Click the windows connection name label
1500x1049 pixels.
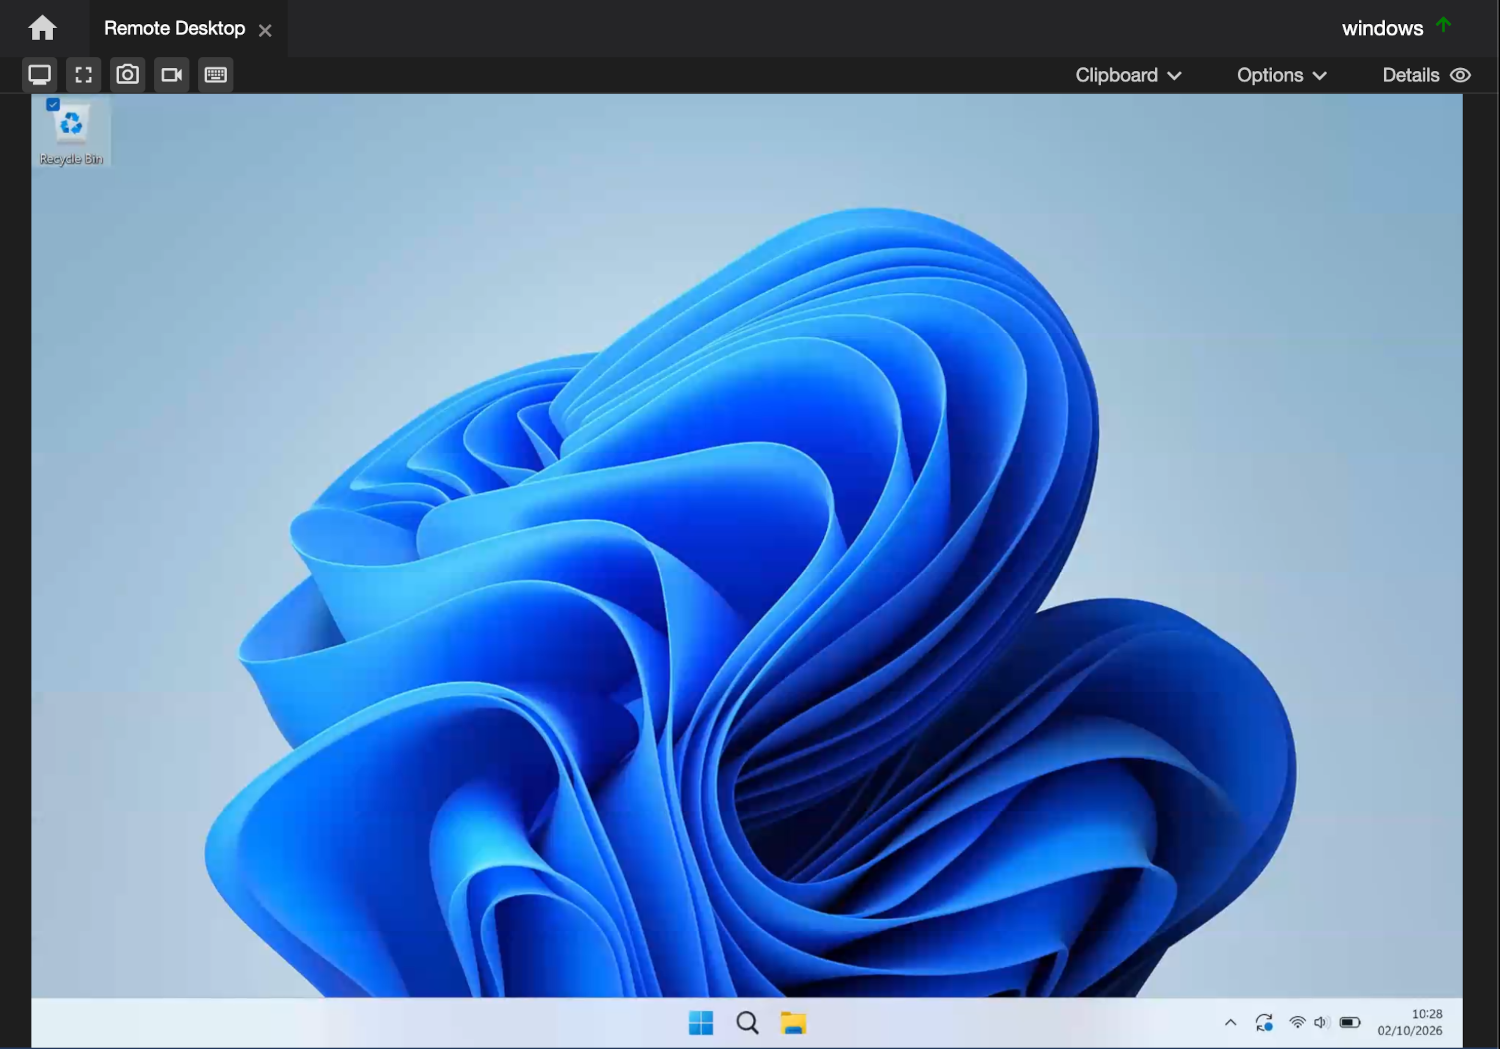(1382, 28)
